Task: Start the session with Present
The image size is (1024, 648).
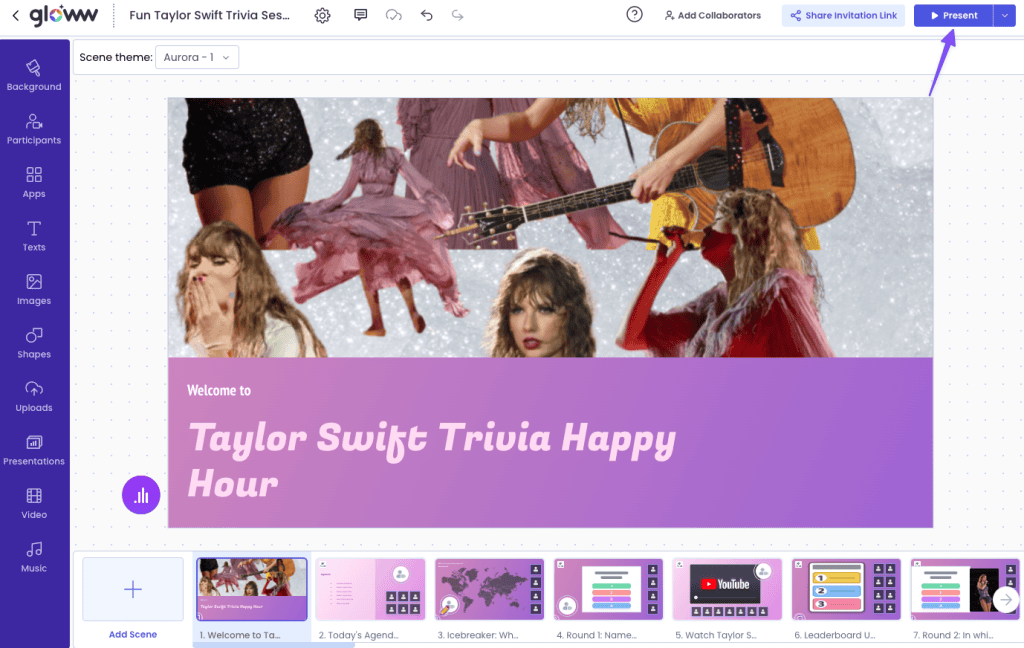Action: coord(953,15)
